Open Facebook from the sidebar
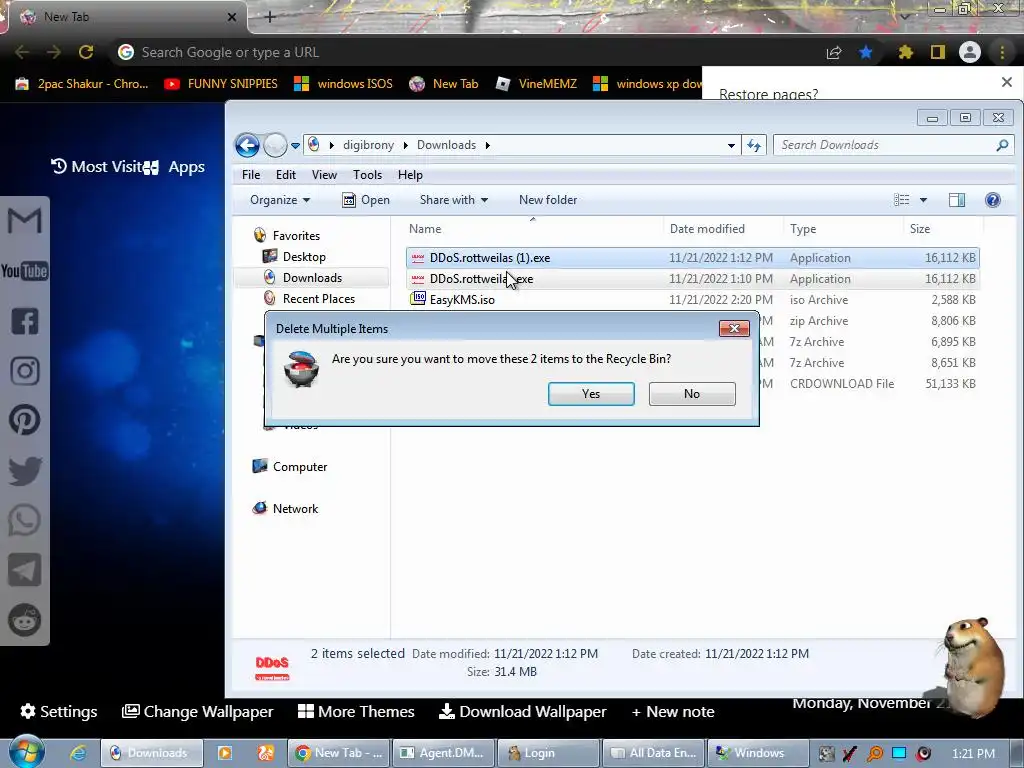This screenshot has height=768, width=1024. click(24, 321)
